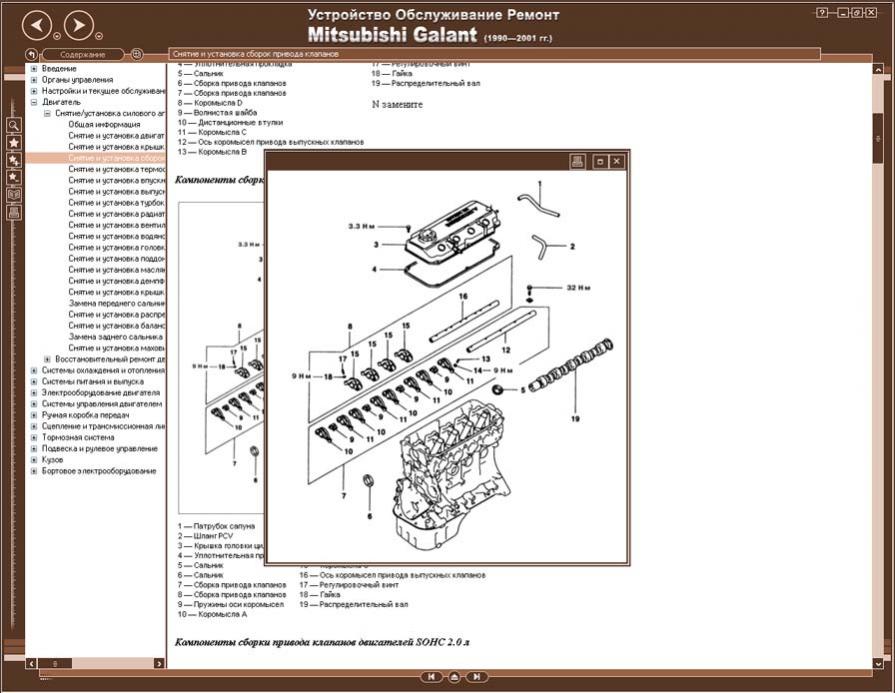Screen dimensions: 895x693
Task: Expand Системы управления двигателем node
Action: pyautogui.click(x=34, y=404)
